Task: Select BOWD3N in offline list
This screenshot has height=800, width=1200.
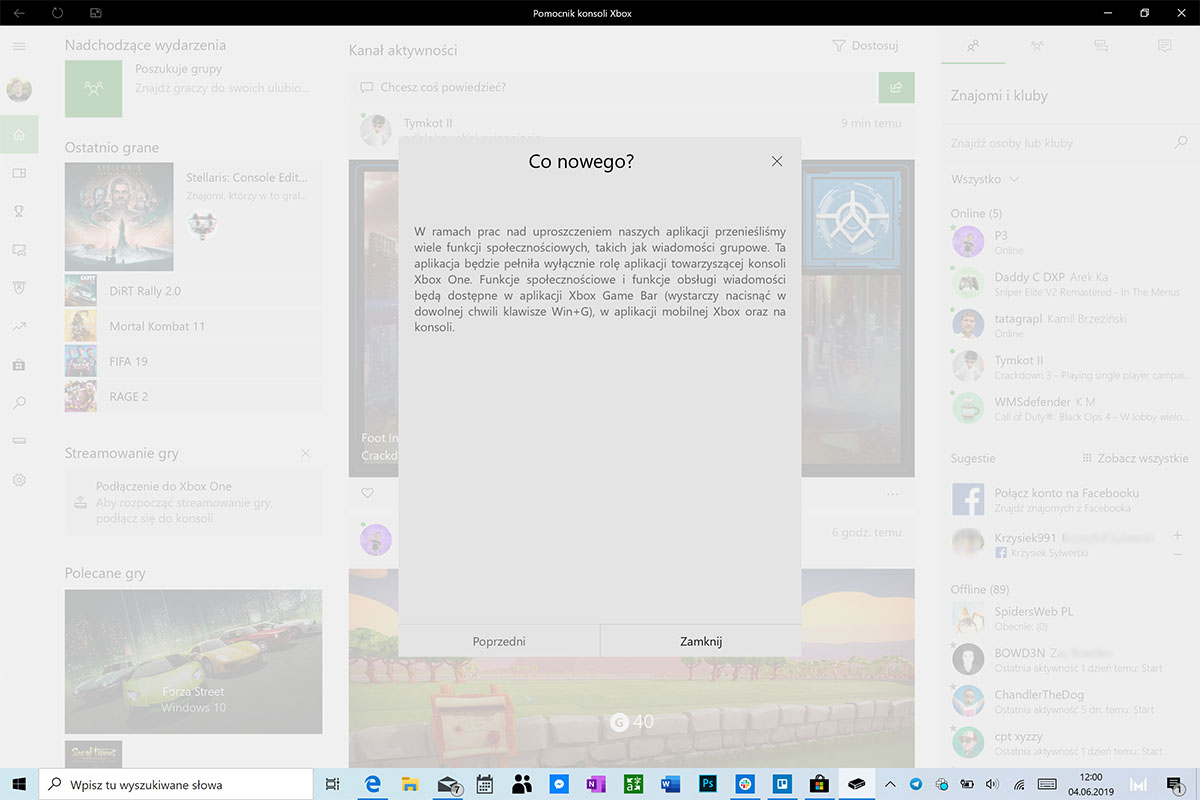Action: tap(1069, 660)
